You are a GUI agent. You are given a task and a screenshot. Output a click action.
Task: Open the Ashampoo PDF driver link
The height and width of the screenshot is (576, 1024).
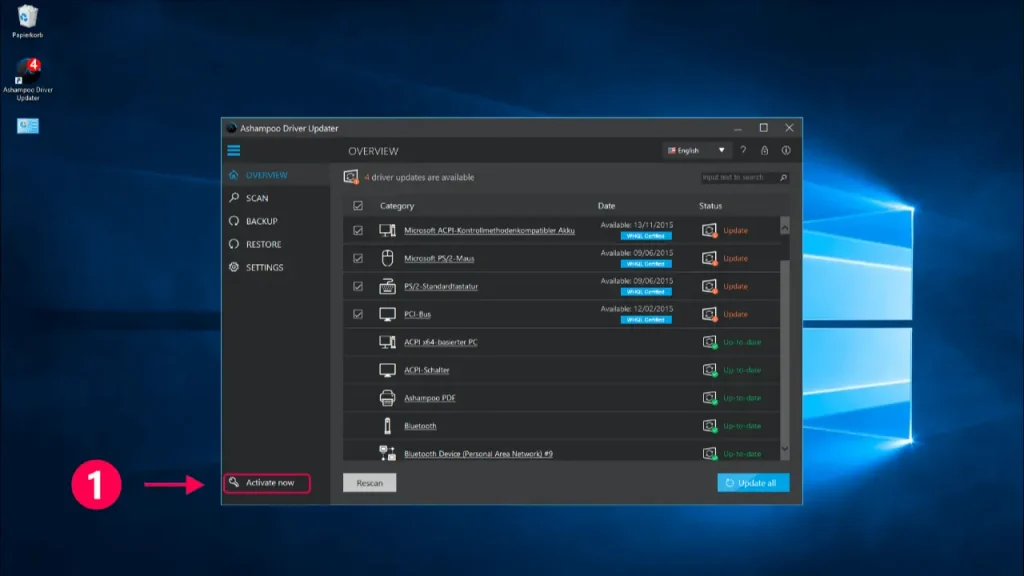click(430, 398)
